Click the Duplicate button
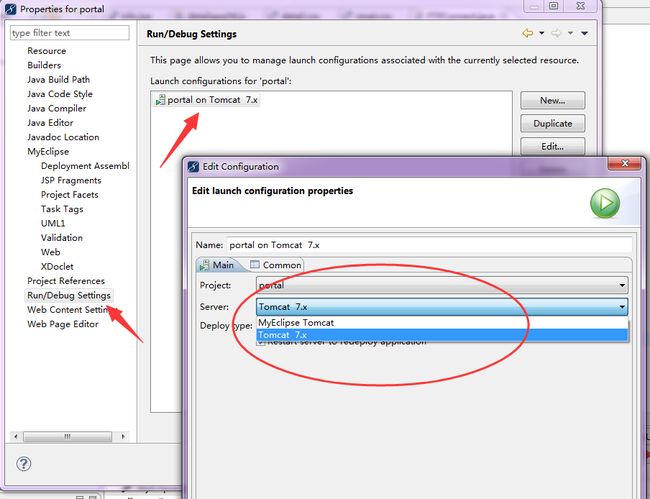Screen dimensions: 650x499 click(x=553, y=124)
